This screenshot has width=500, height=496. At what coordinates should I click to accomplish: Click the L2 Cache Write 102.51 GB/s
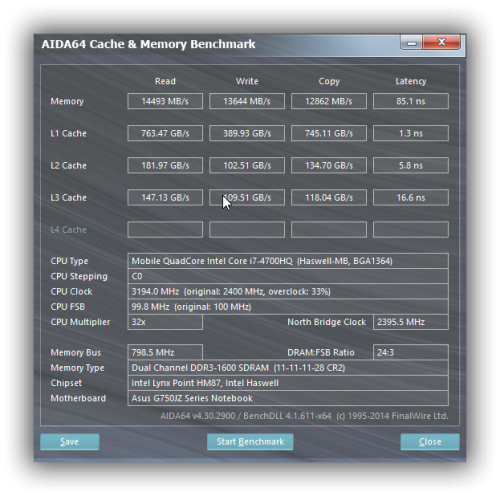(x=247, y=165)
